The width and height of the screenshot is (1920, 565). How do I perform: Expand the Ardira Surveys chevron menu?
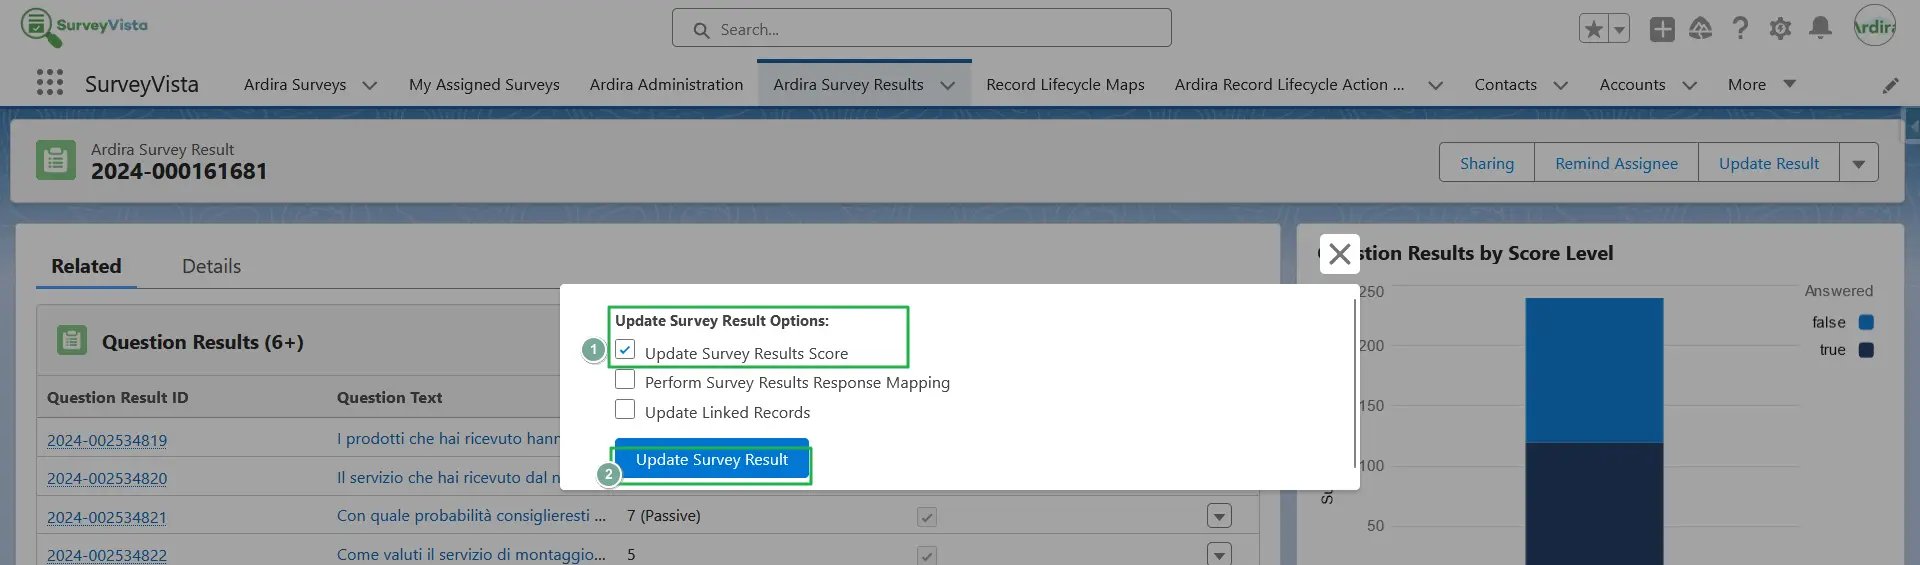(369, 86)
